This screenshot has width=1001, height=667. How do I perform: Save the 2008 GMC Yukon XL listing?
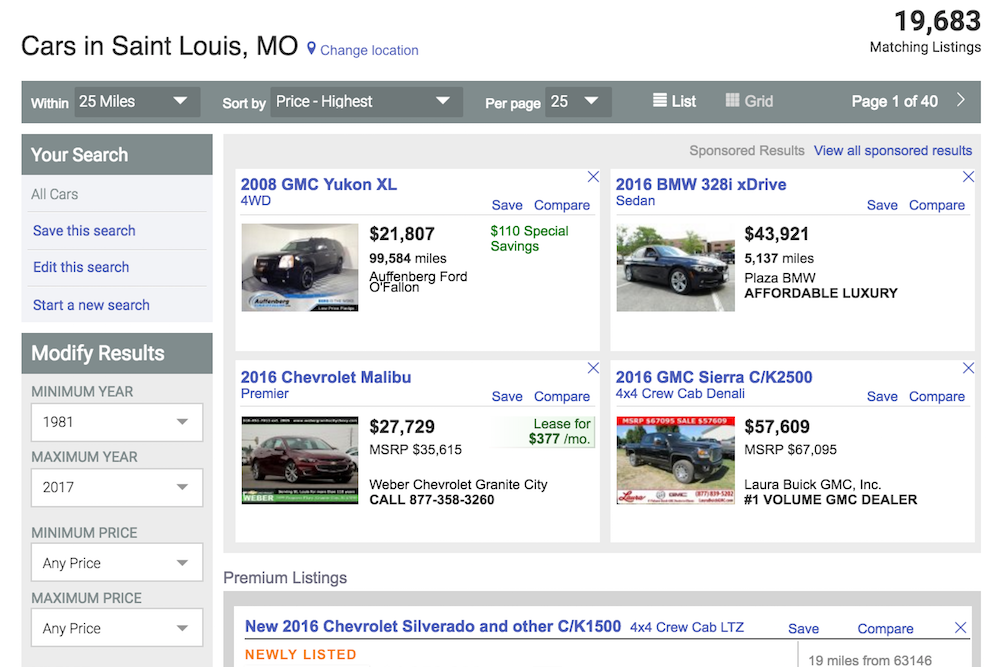pos(507,205)
